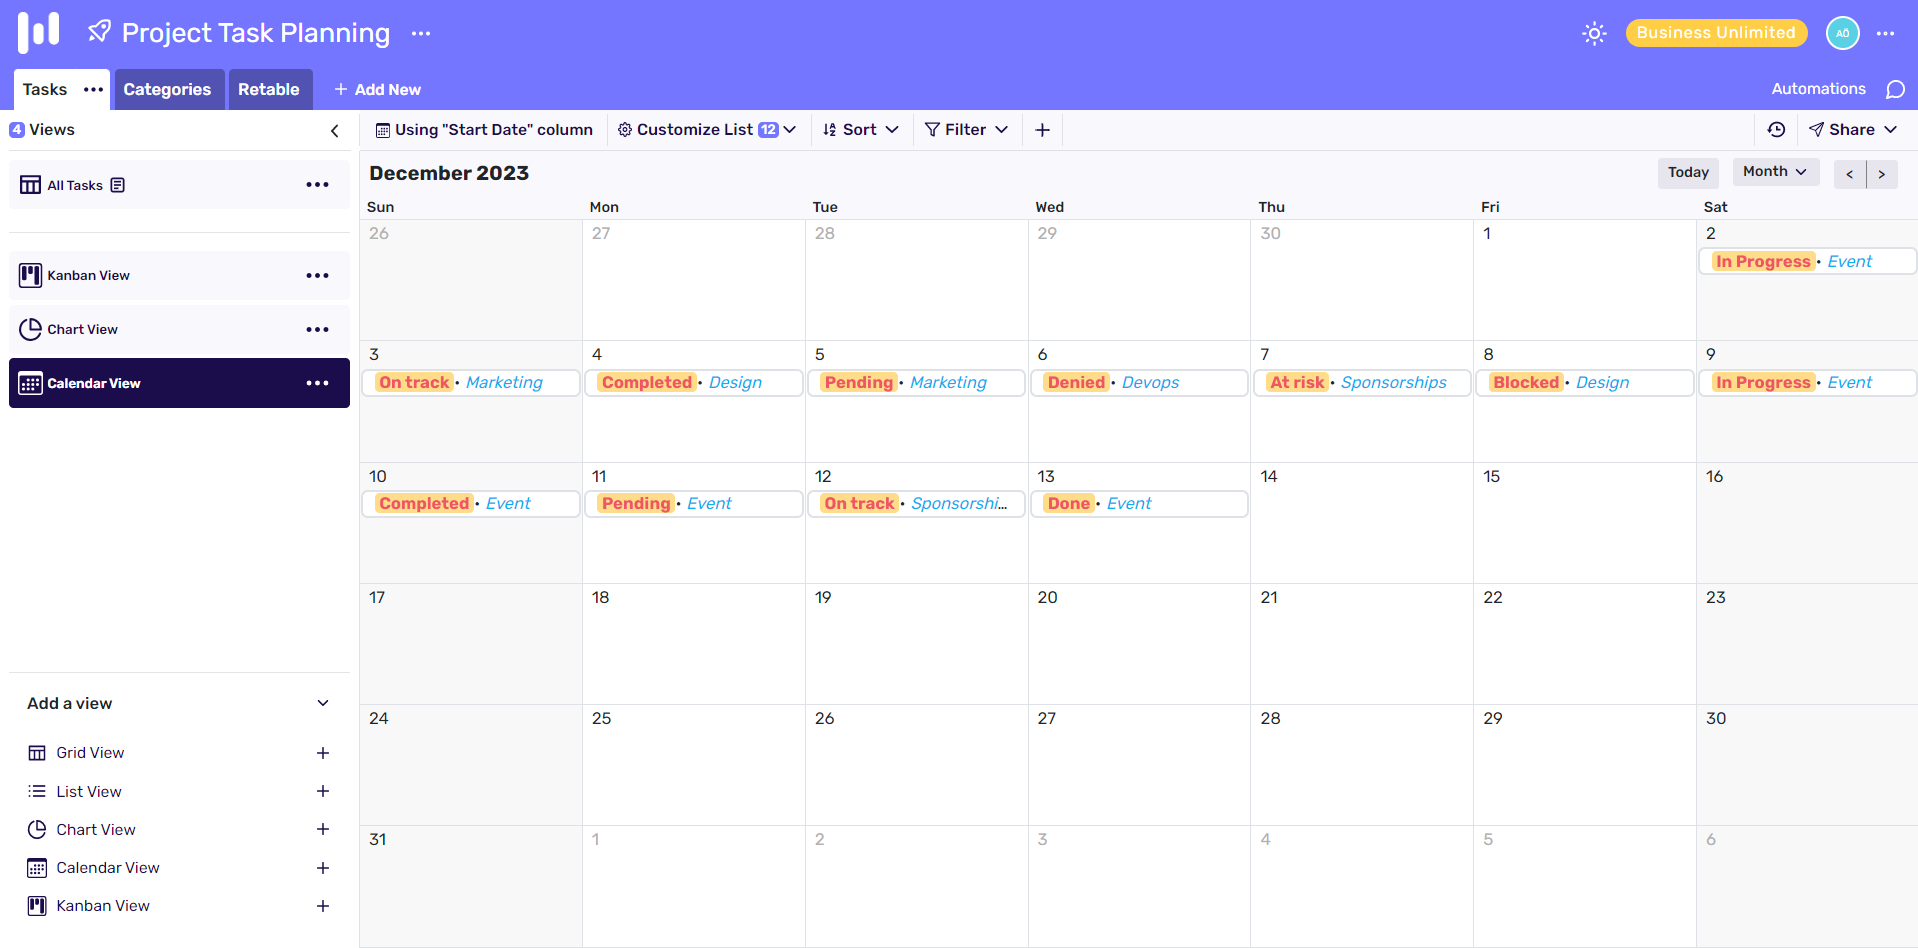Viewport: 1918px width, 948px height.
Task: Click the Business Unlimited plan badge
Action: (x=1716, y=33)
